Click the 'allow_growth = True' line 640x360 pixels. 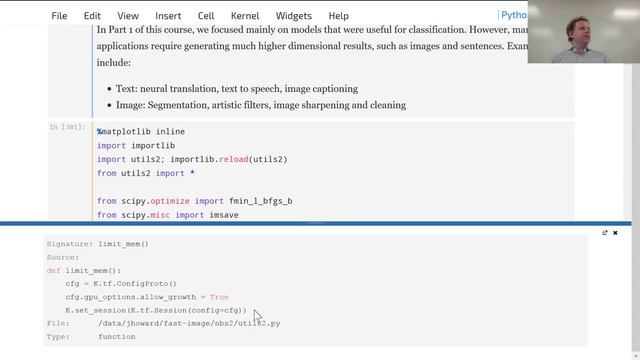[147, 297]
